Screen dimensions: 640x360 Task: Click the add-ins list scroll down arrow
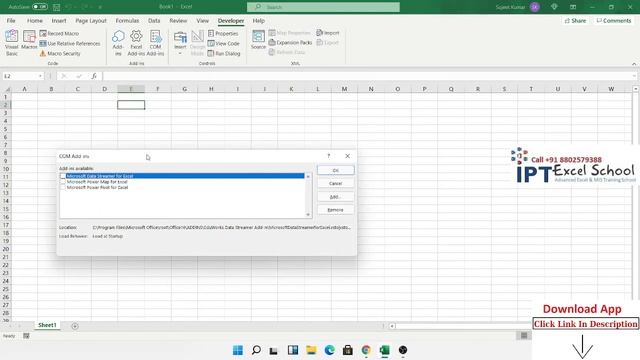[308, 214]
